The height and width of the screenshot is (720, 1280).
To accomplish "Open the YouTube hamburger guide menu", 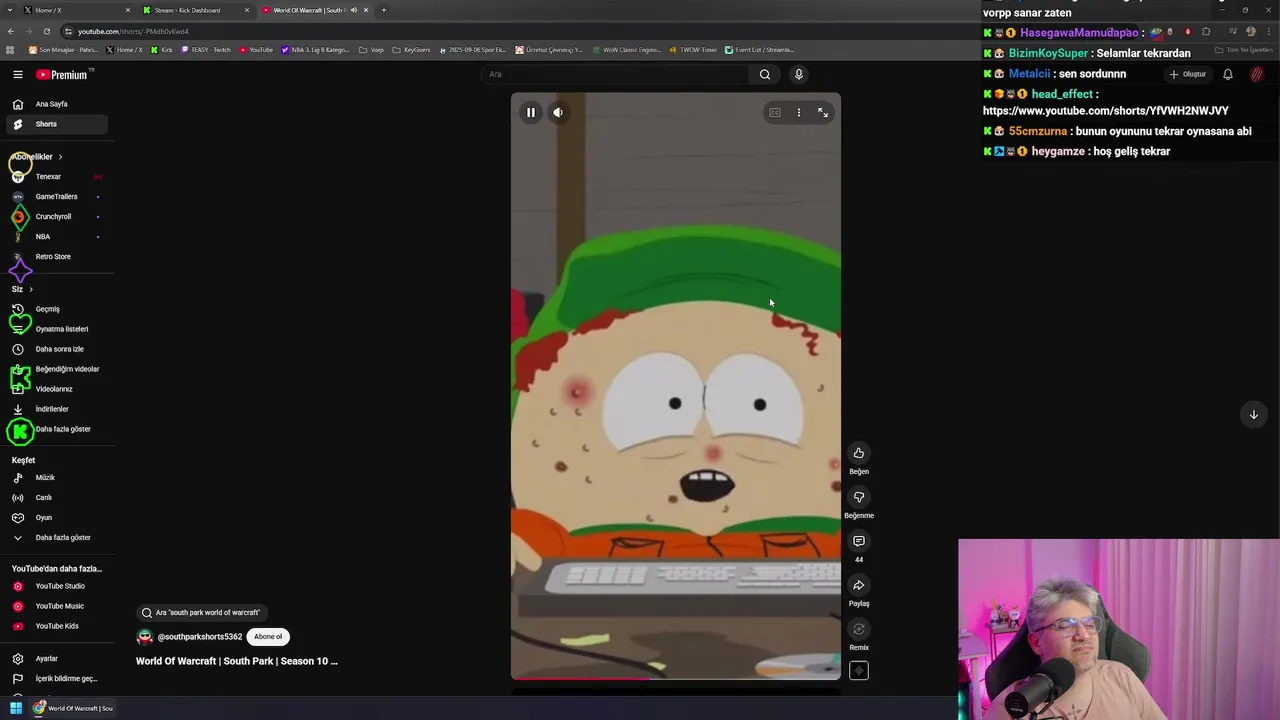I will click(17, 74).
